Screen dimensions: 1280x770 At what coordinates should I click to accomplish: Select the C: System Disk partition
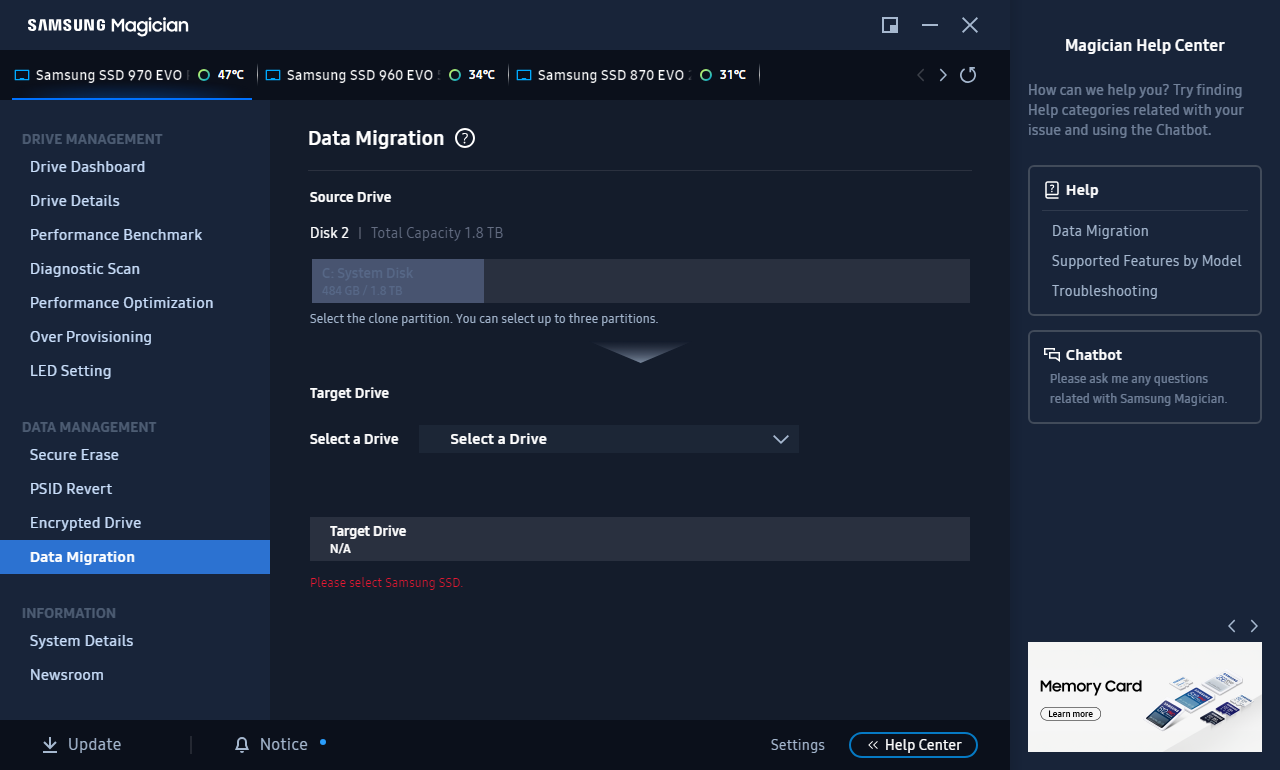coord(397,281)
